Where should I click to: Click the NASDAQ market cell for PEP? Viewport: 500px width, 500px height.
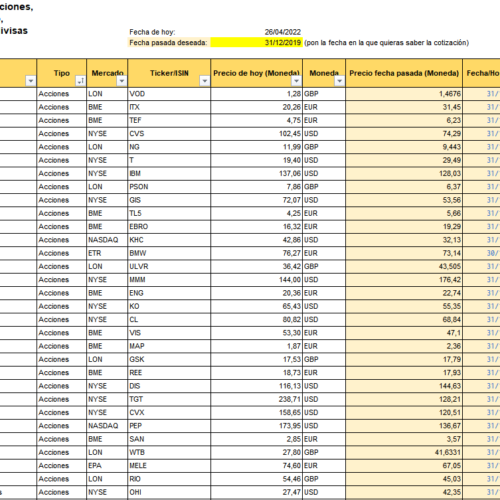[107, 426]
